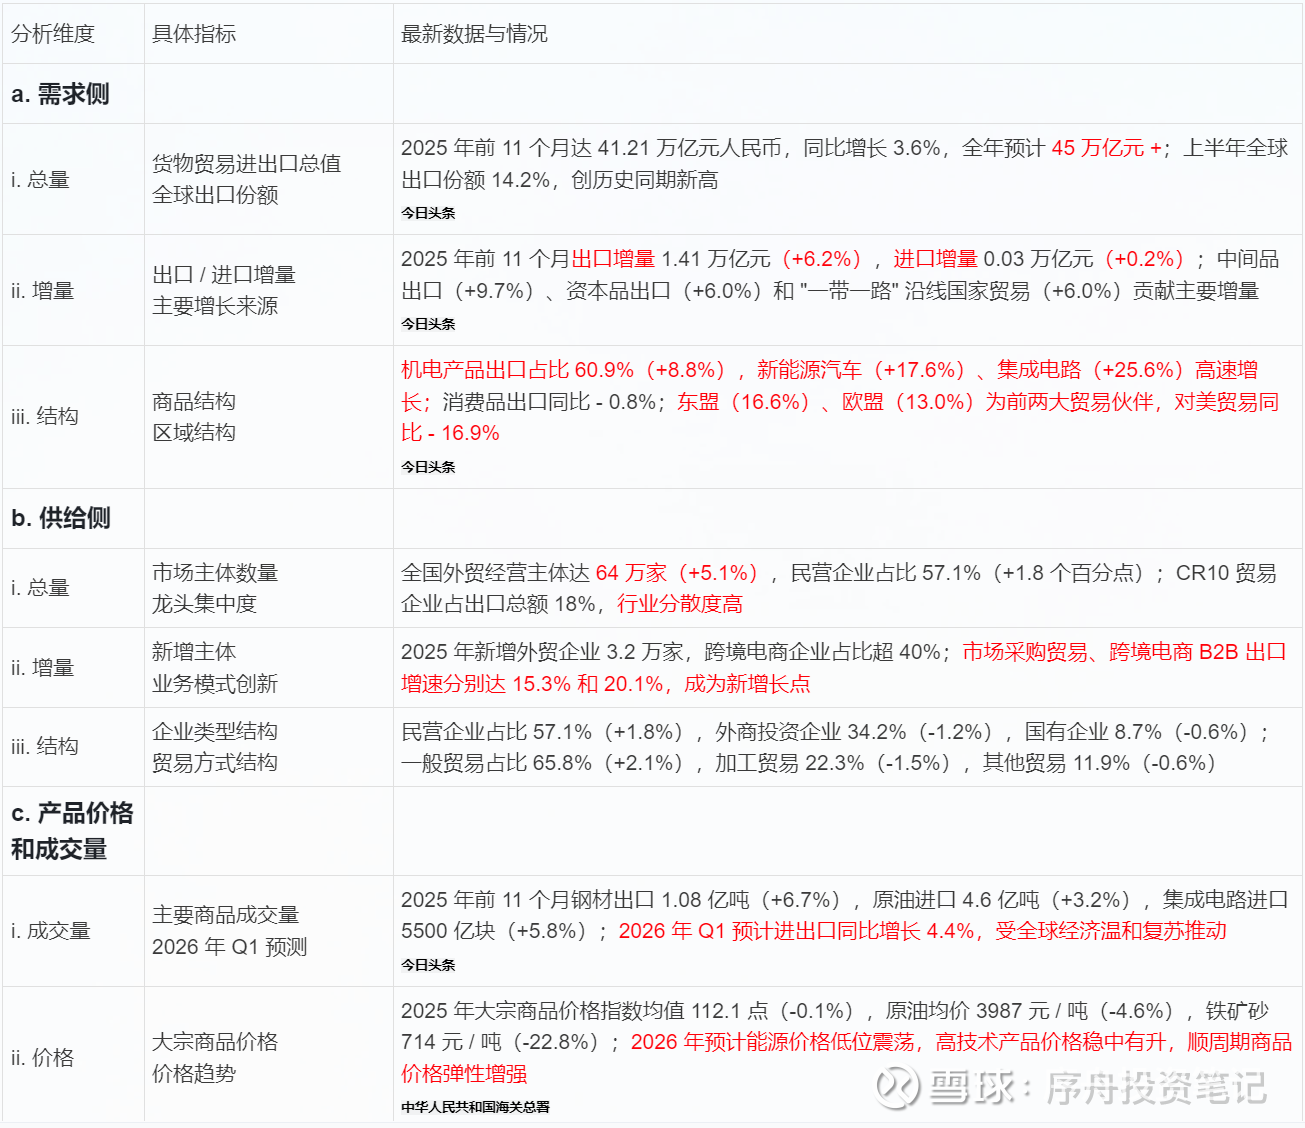
Task: Open the 中华人民共和国海关总署 source link
Action: pyautogui.click(x=476, y=1107)
